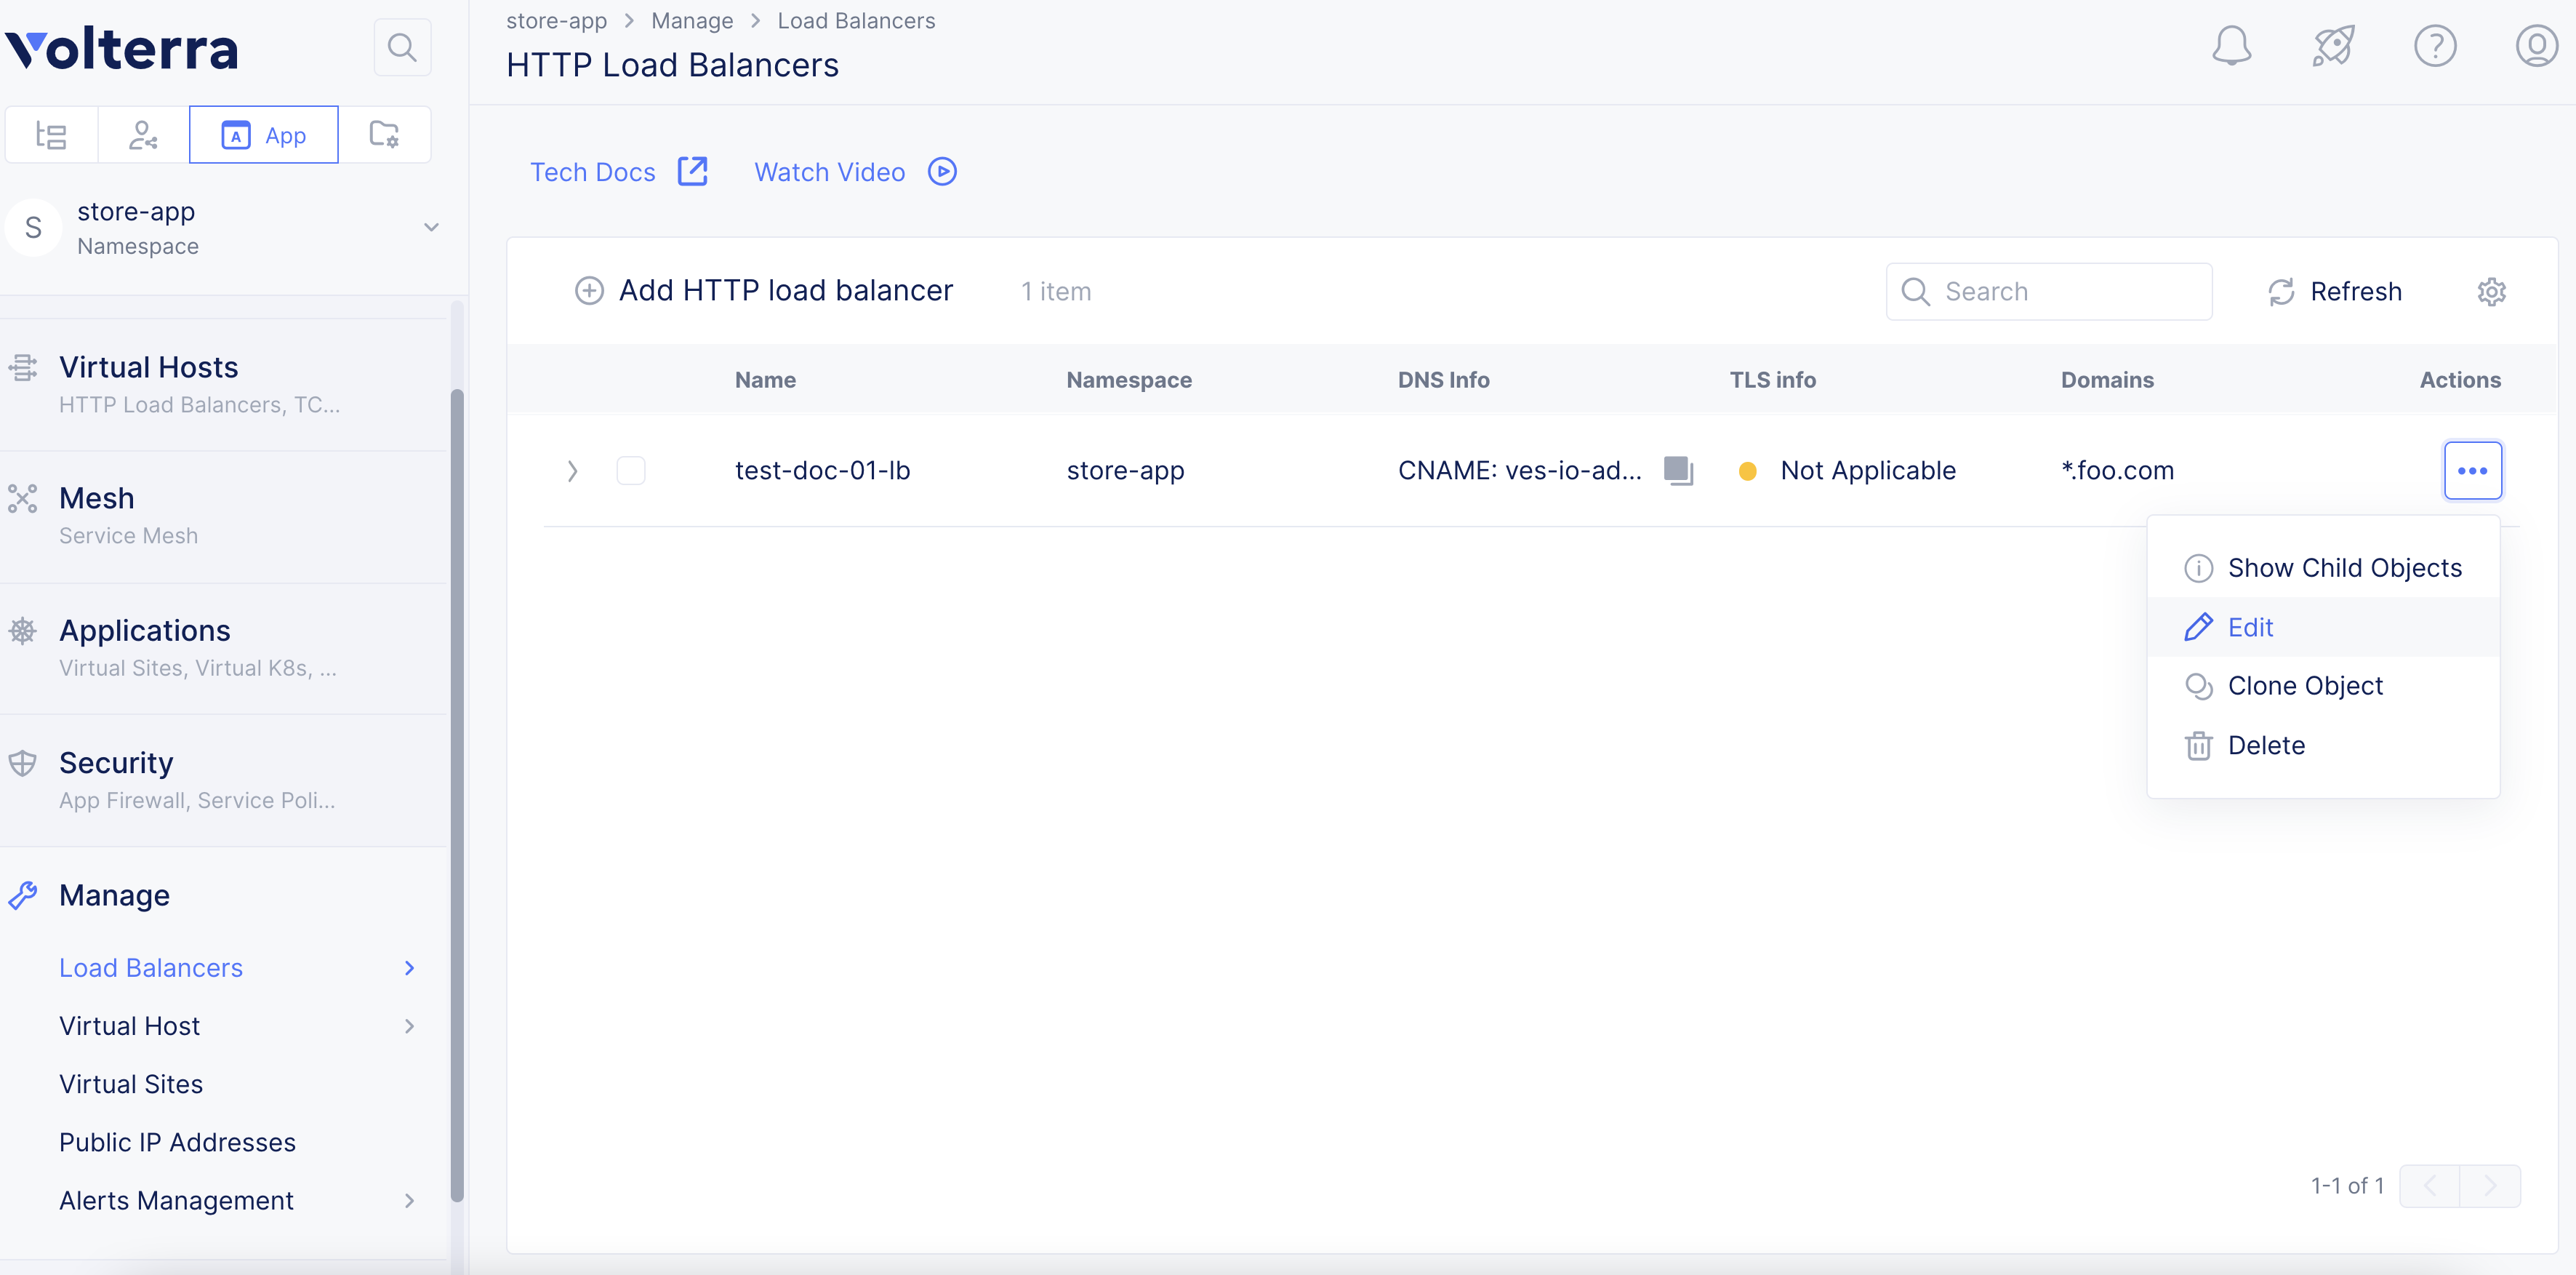Expand the test-doc-01-lb row details

coord(572,470)
